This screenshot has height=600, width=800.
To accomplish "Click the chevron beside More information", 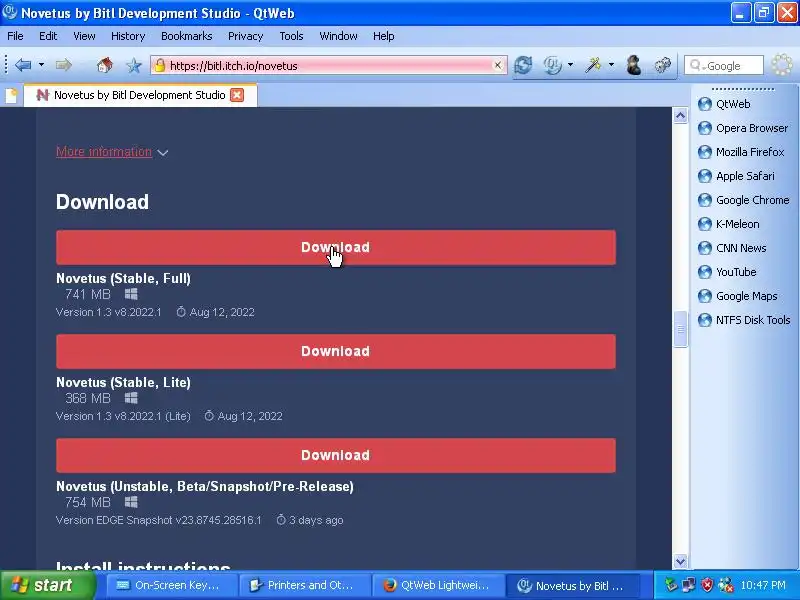I will (163, 153).
